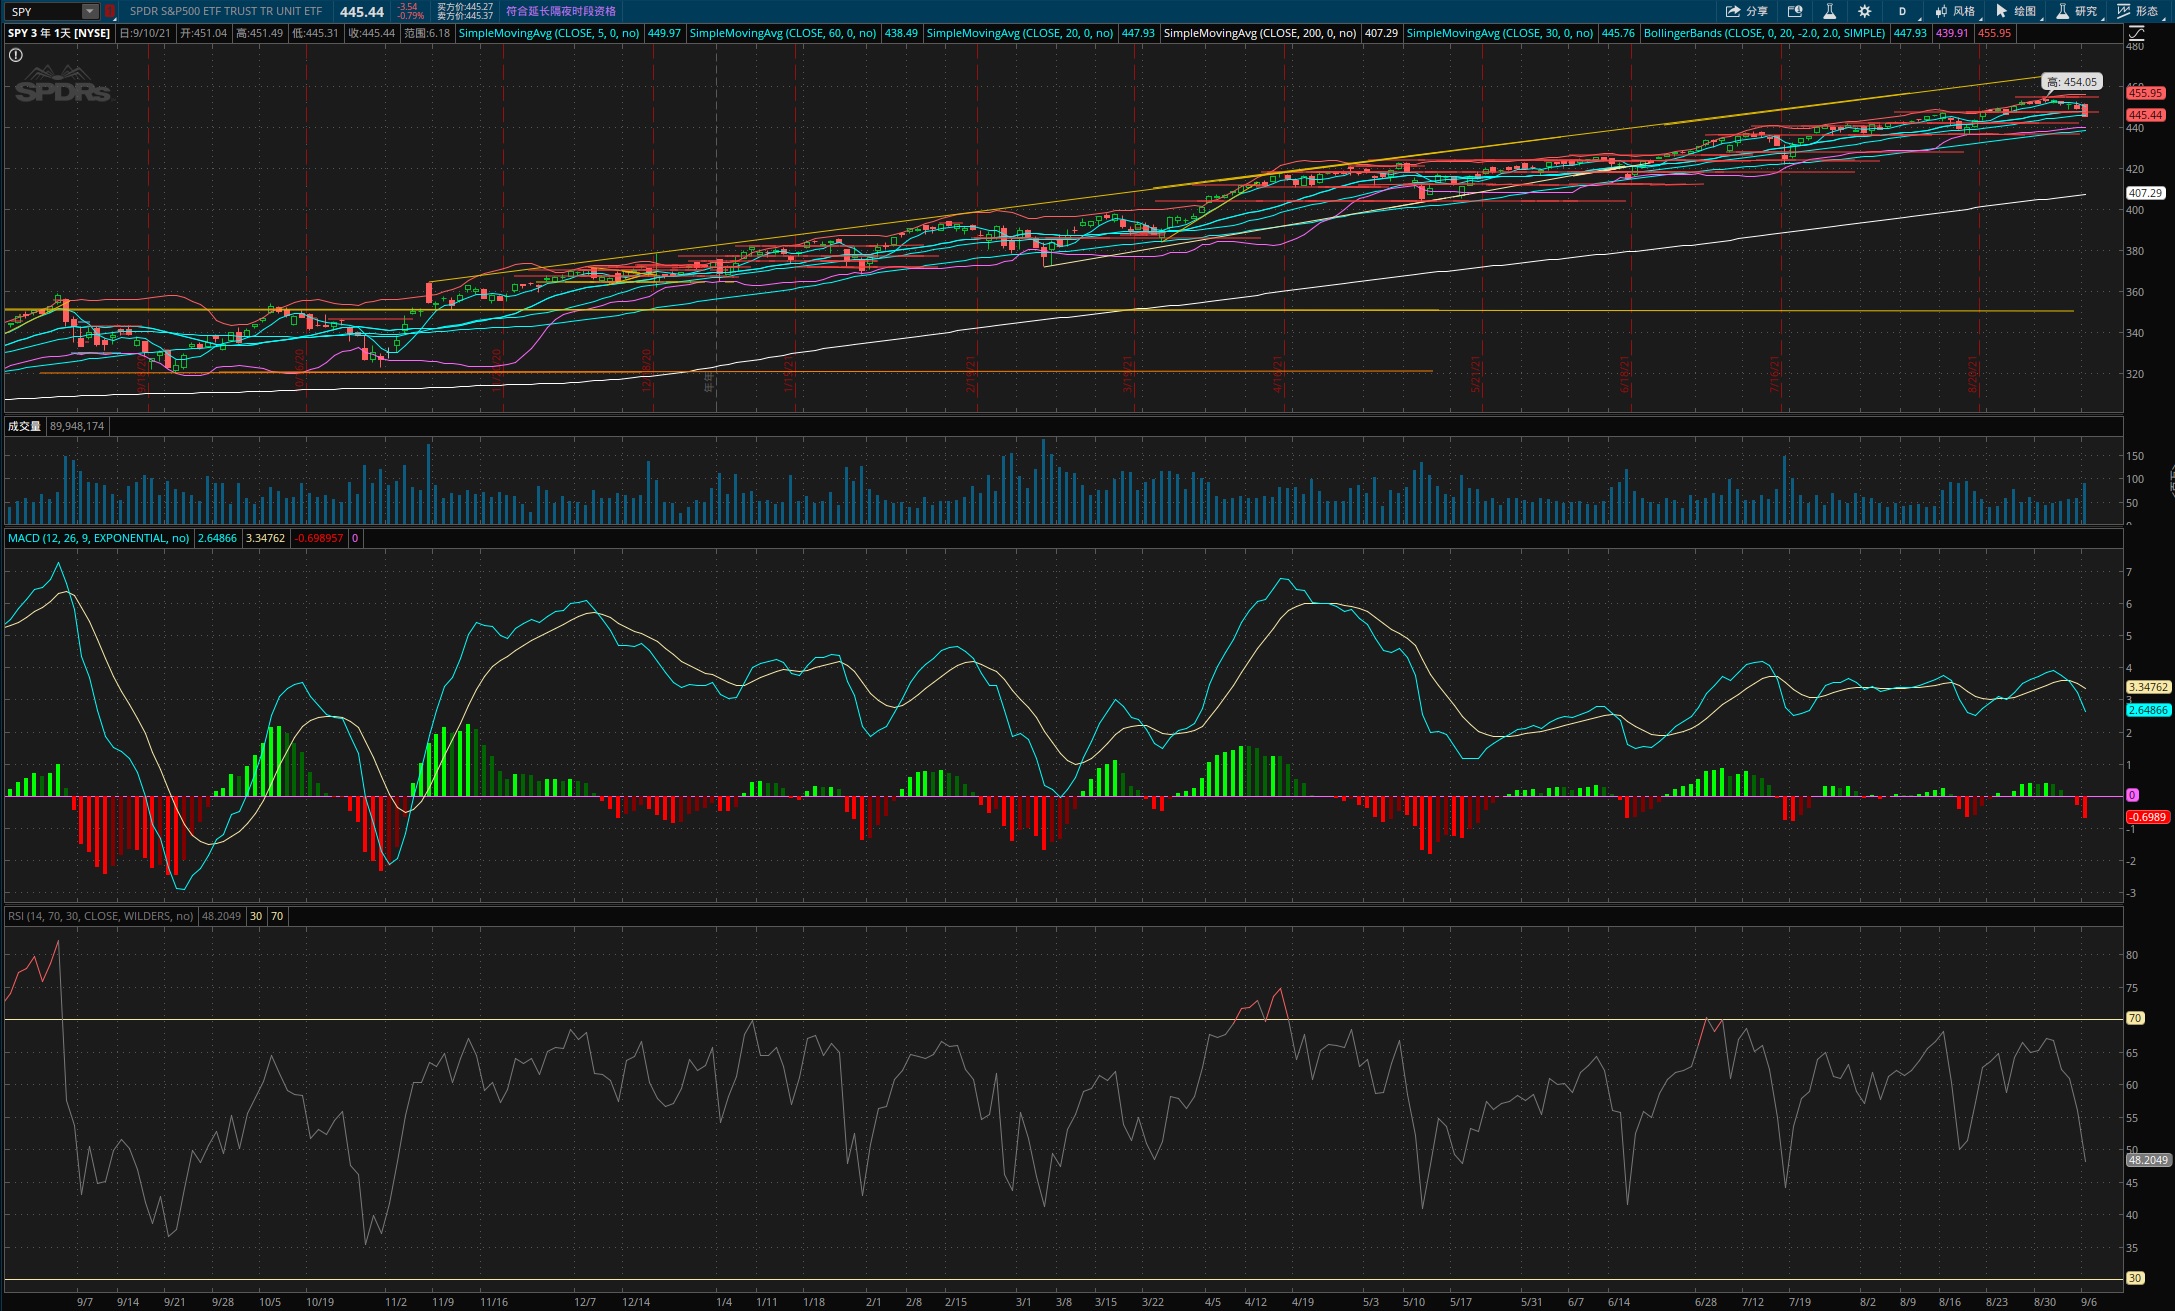This screenshot has width=2175, height=1311.
Task: Open the calendar events alert icon
Action: point(1795,11)
